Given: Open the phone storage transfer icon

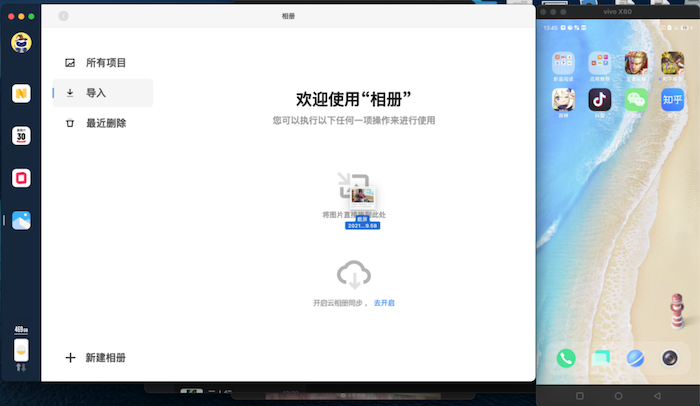Looking at the screenshot, I should (21, 350).
